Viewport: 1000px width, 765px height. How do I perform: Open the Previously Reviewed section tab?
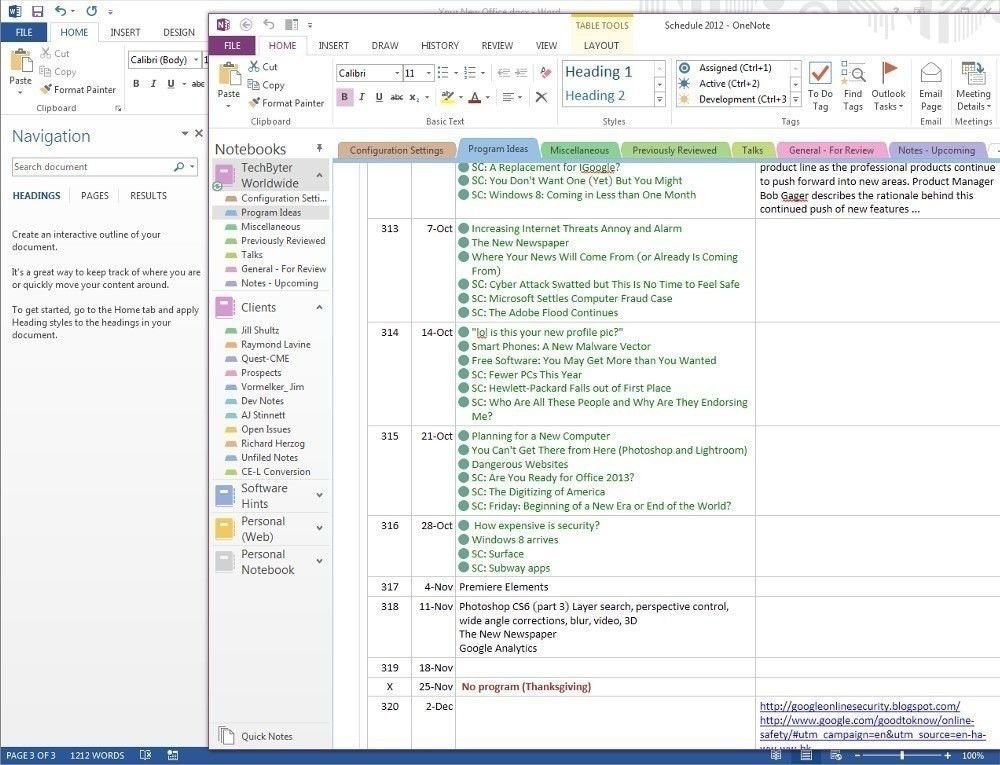pyautogui.click(x=674, y=150)
